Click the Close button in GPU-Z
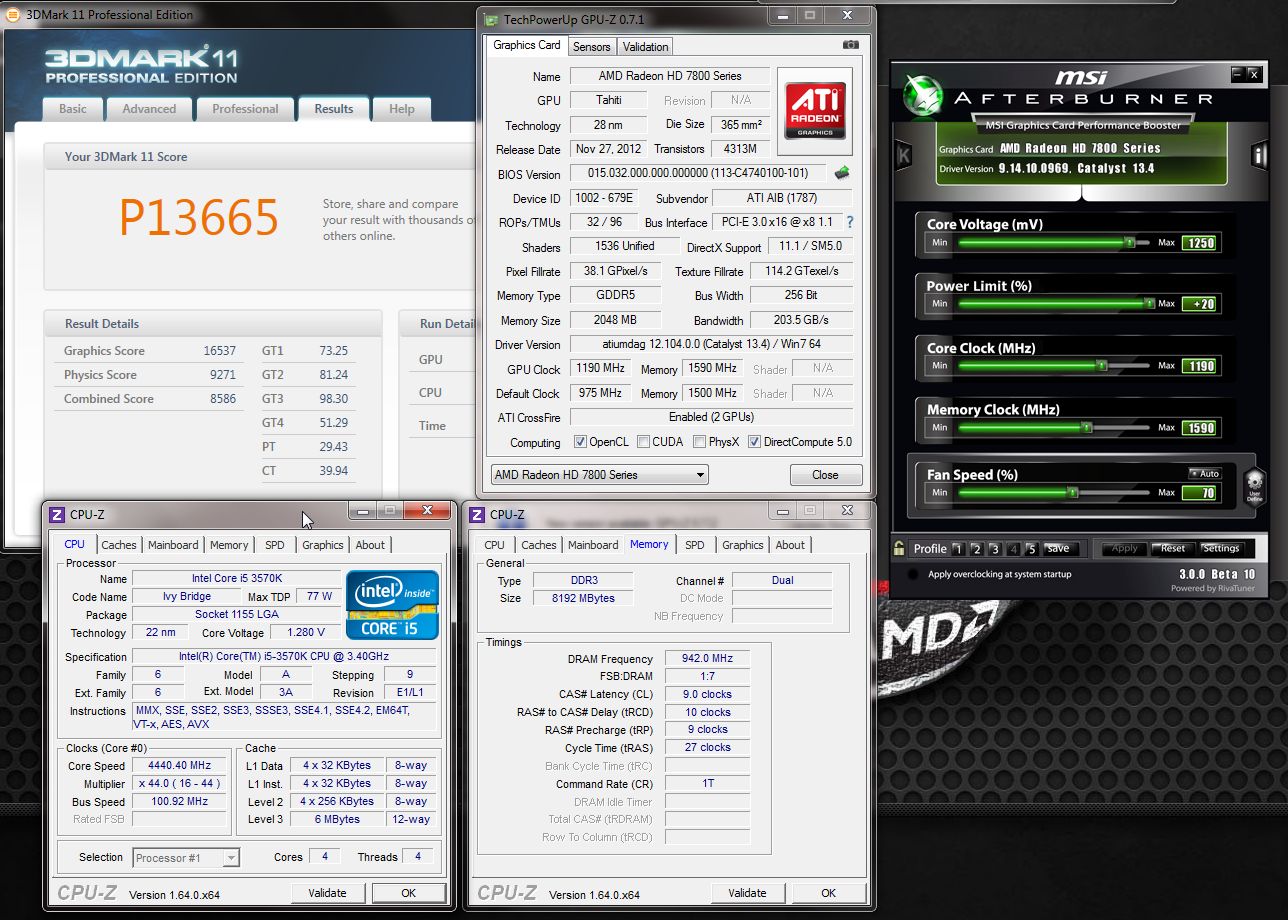Screen dimensions: 1288x920 pos(825,475)
